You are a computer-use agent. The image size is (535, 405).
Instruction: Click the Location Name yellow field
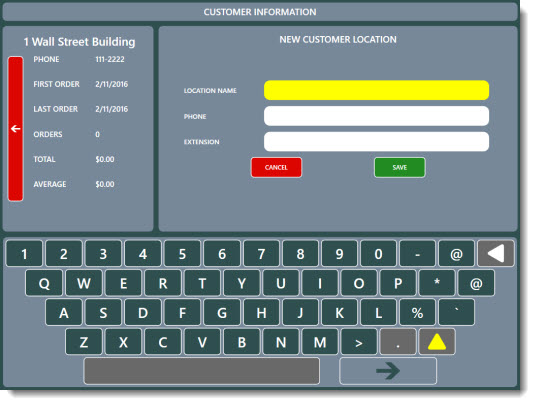click(x=376, y=90)
